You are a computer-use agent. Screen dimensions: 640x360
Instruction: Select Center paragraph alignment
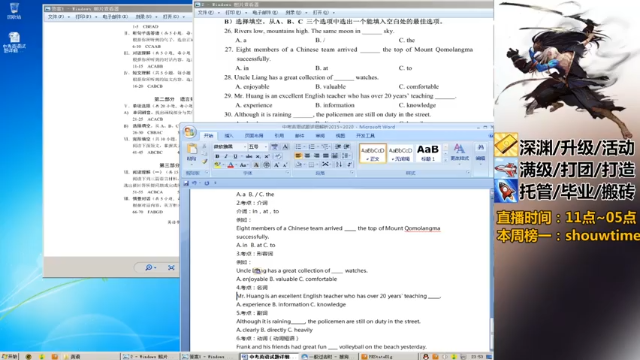coord(307,156)
